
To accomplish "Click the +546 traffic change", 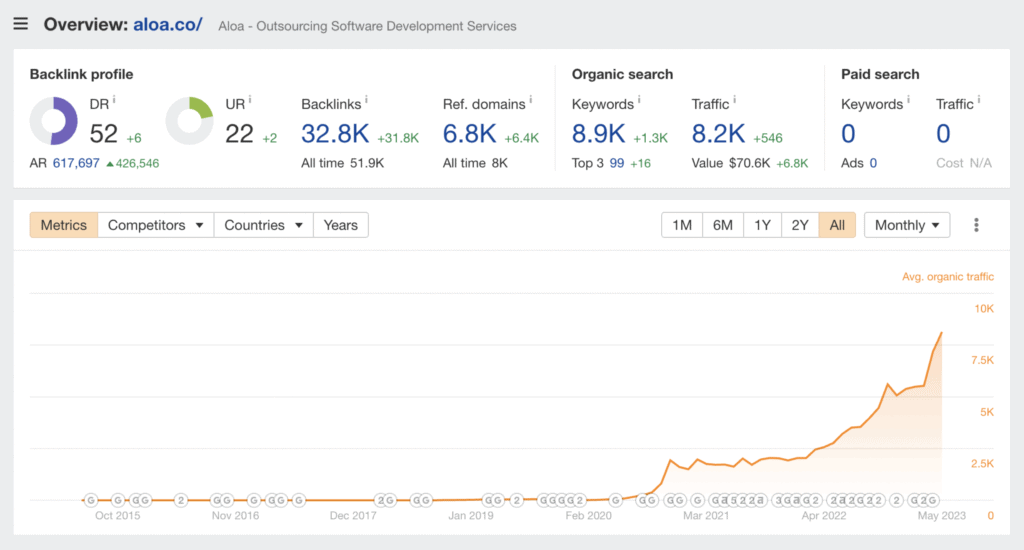I will [767, 138].
